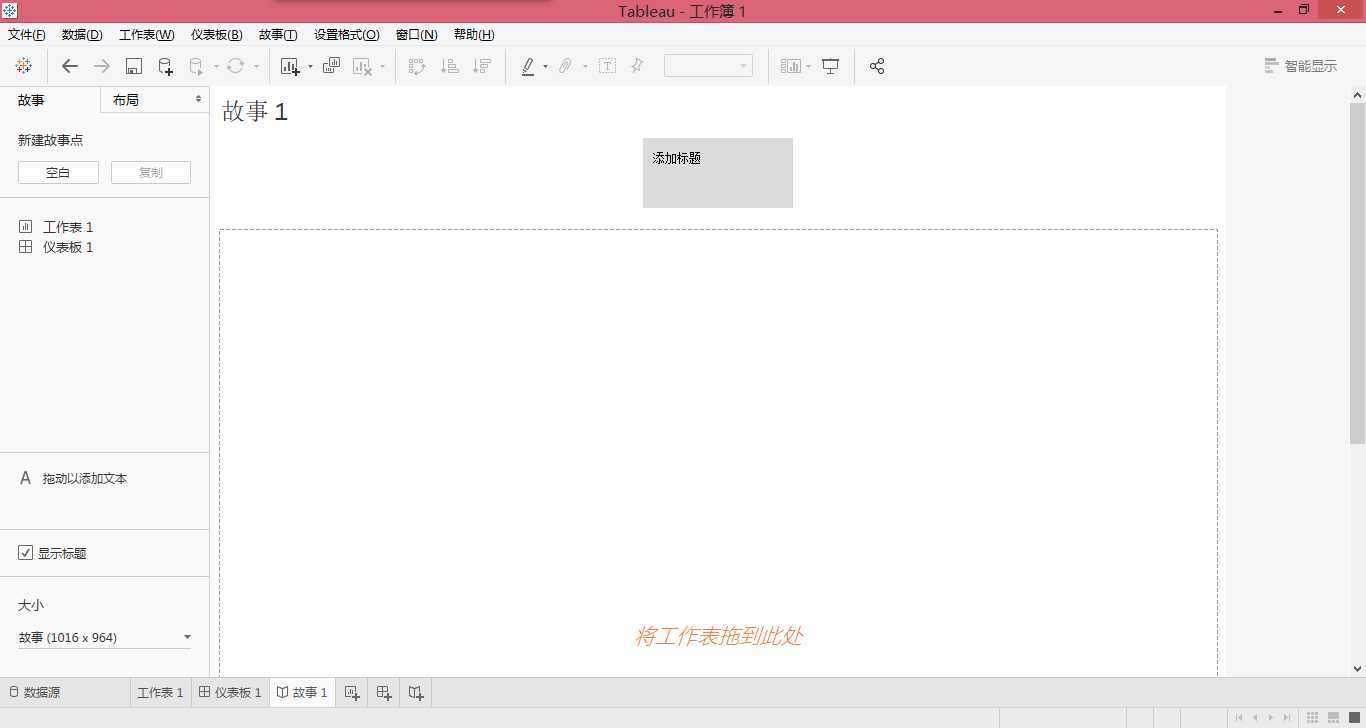
Task: Switch to the 工作表 1 sheet tab
Action: (160, 692)
